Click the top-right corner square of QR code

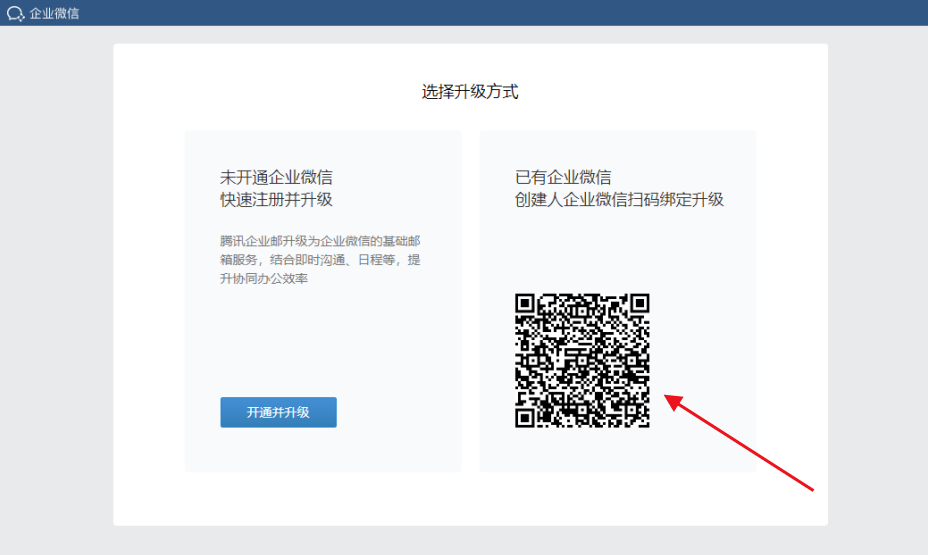point(639,304)
